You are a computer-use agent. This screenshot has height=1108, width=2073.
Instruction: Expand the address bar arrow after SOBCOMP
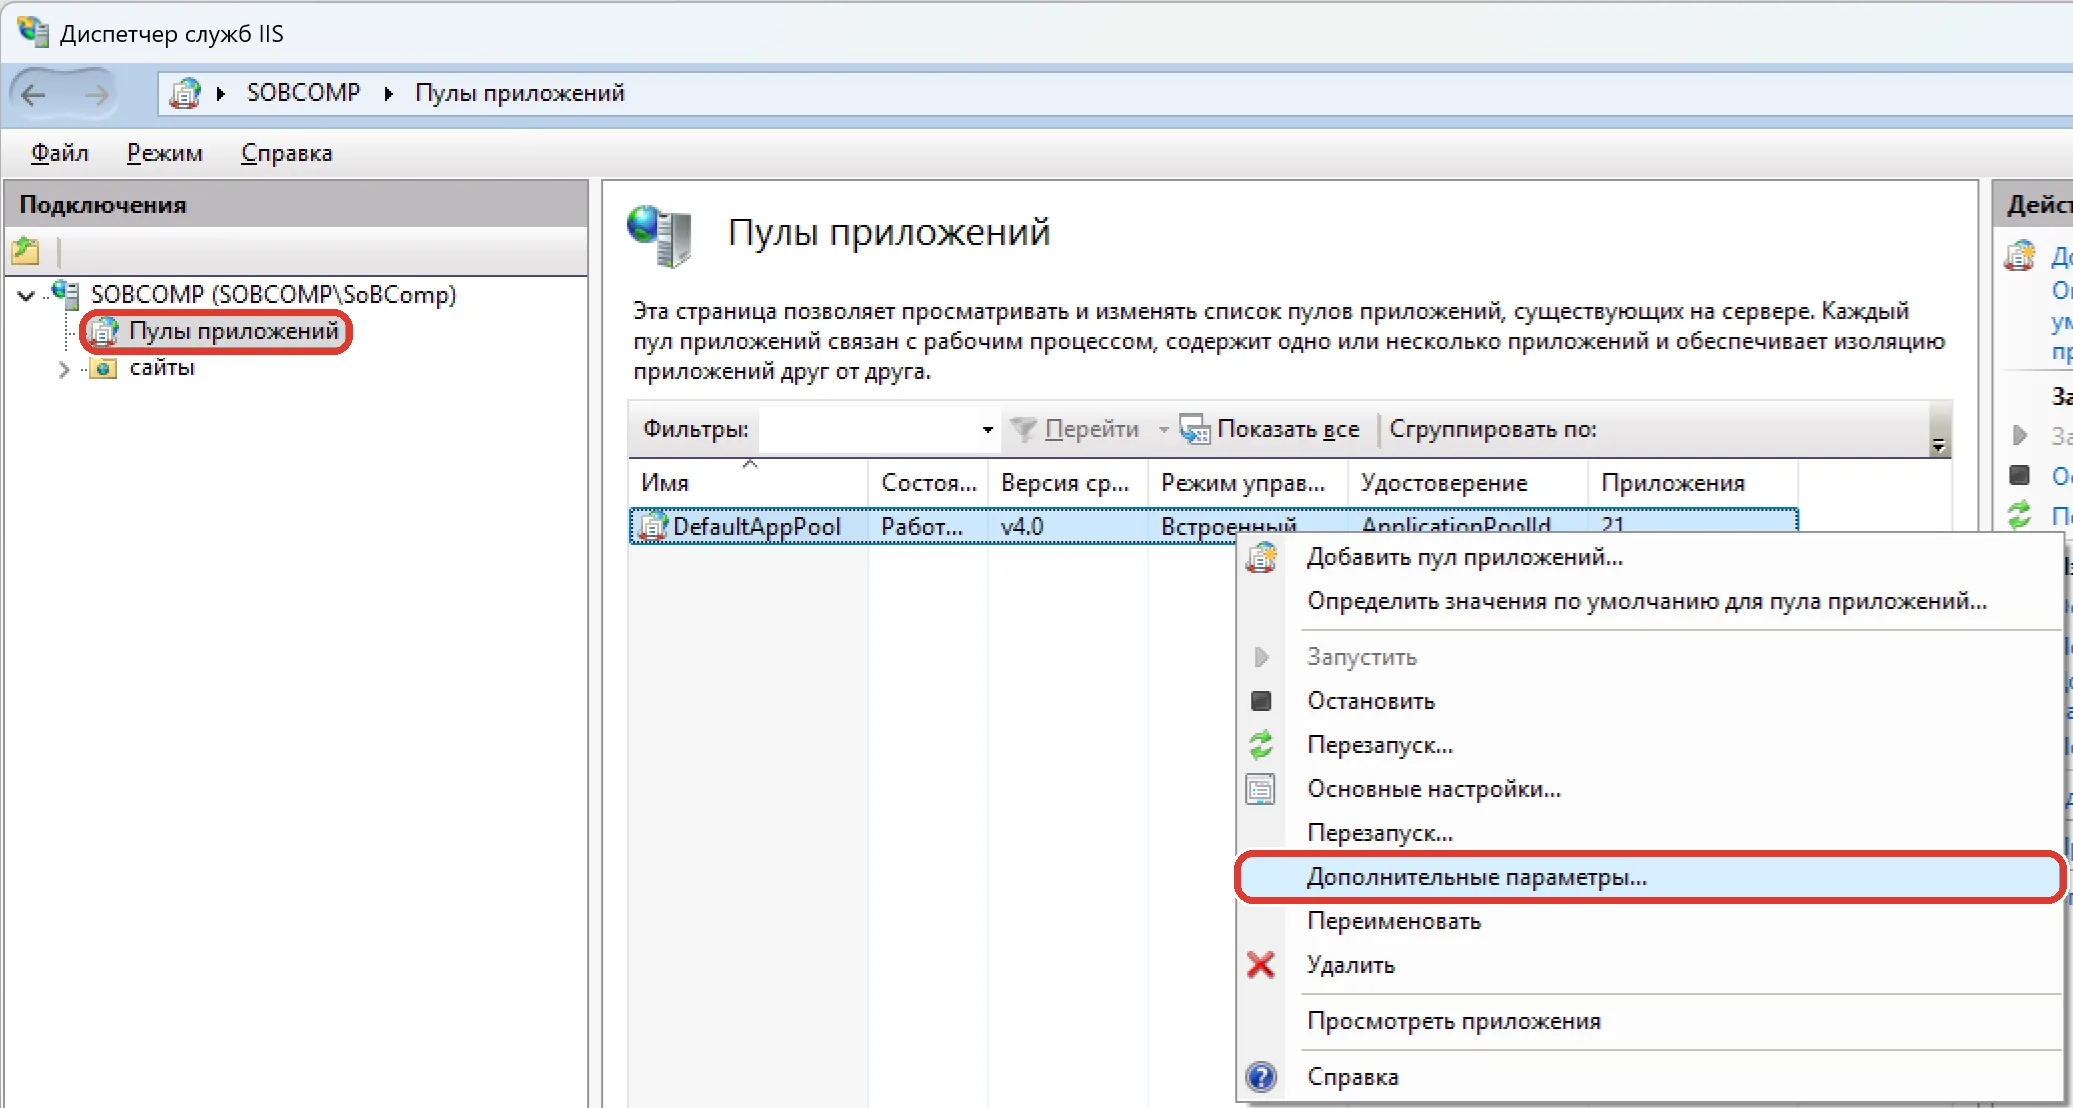click(x=389, y=93)
